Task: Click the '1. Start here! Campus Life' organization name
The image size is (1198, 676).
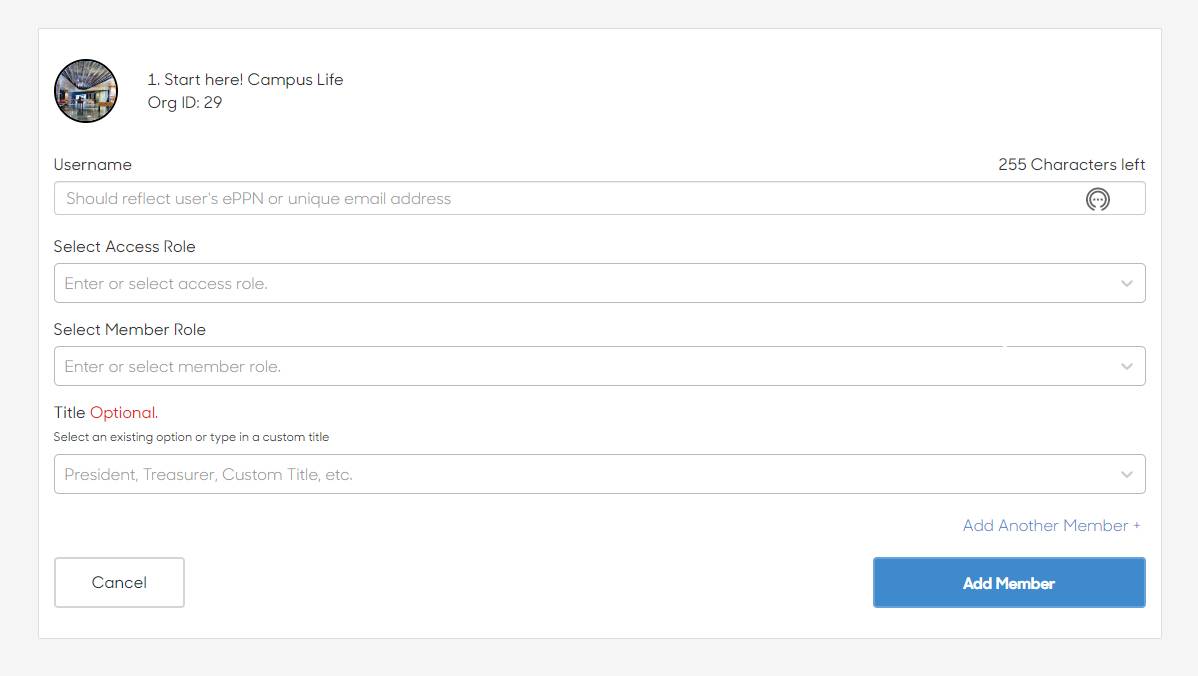Action: tap(245, 80)
